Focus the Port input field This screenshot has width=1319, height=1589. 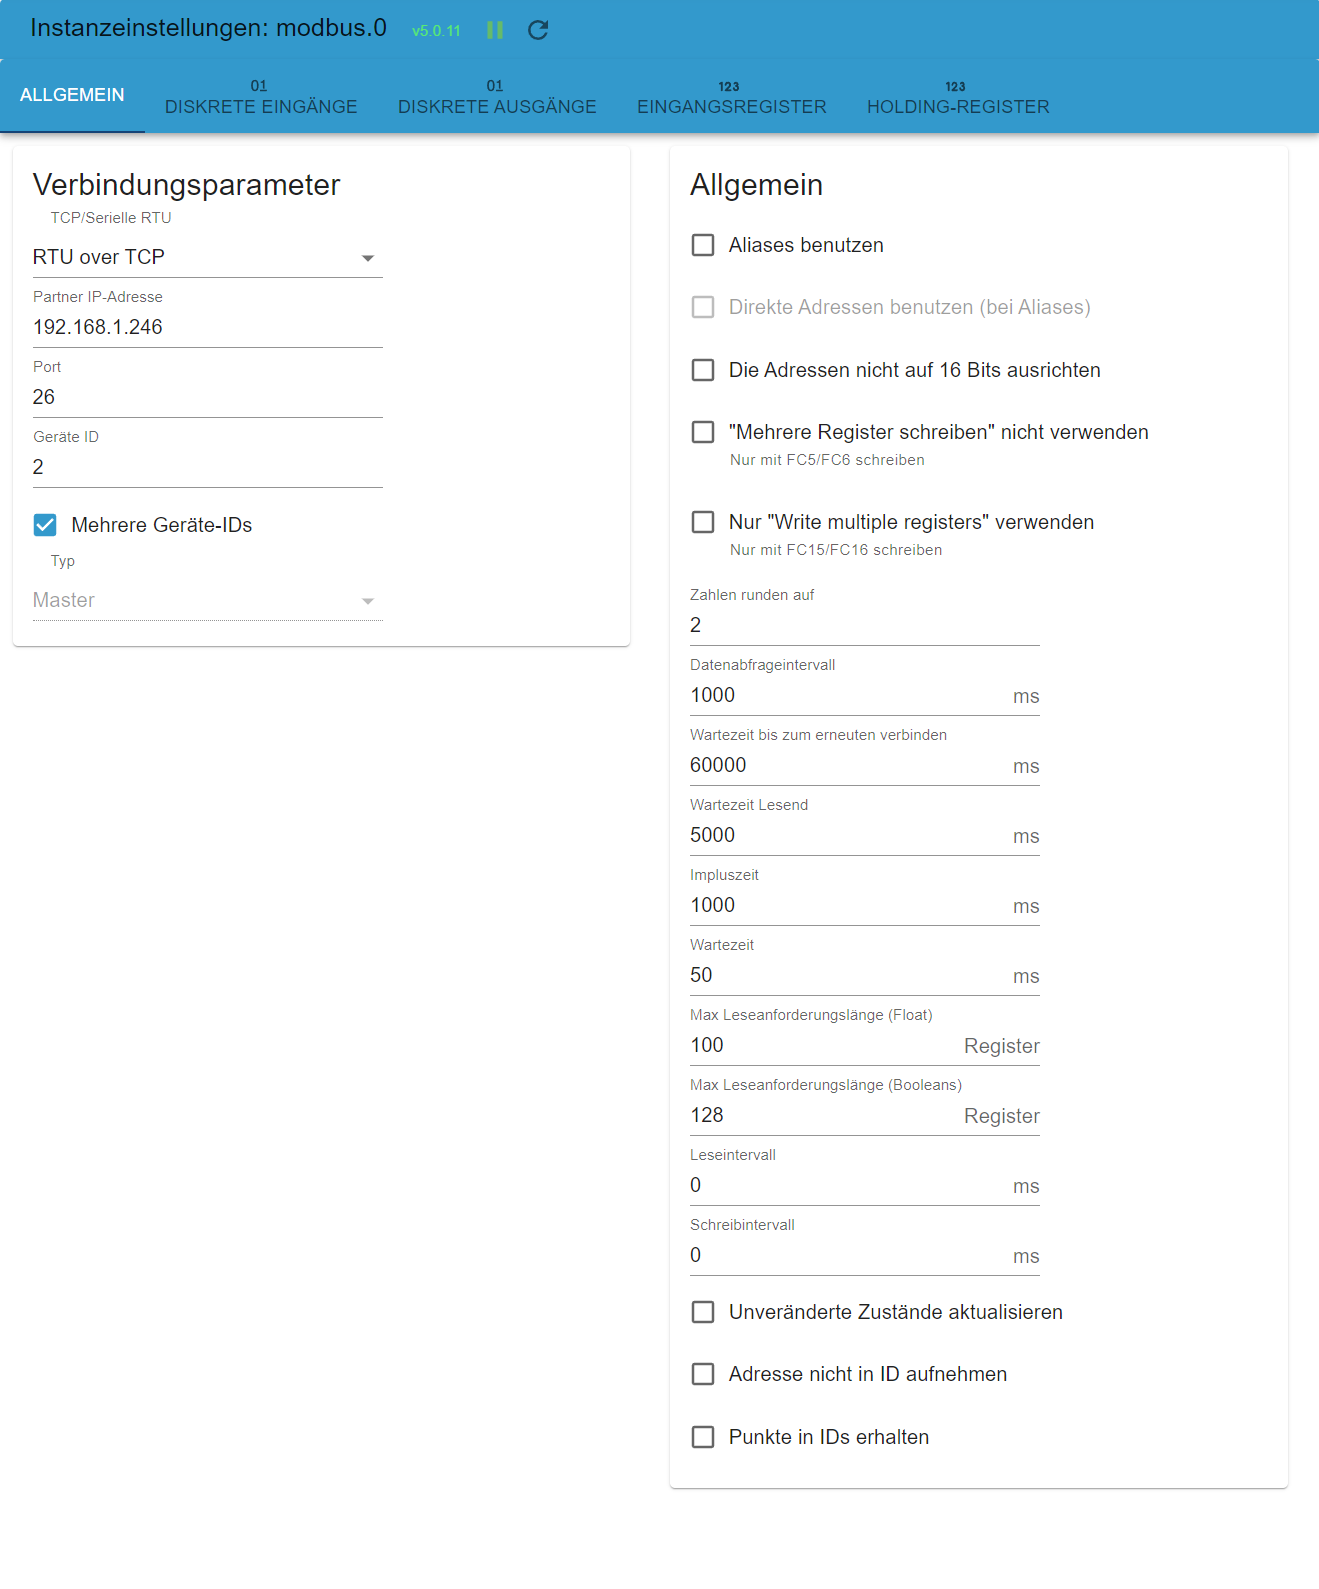208,397
